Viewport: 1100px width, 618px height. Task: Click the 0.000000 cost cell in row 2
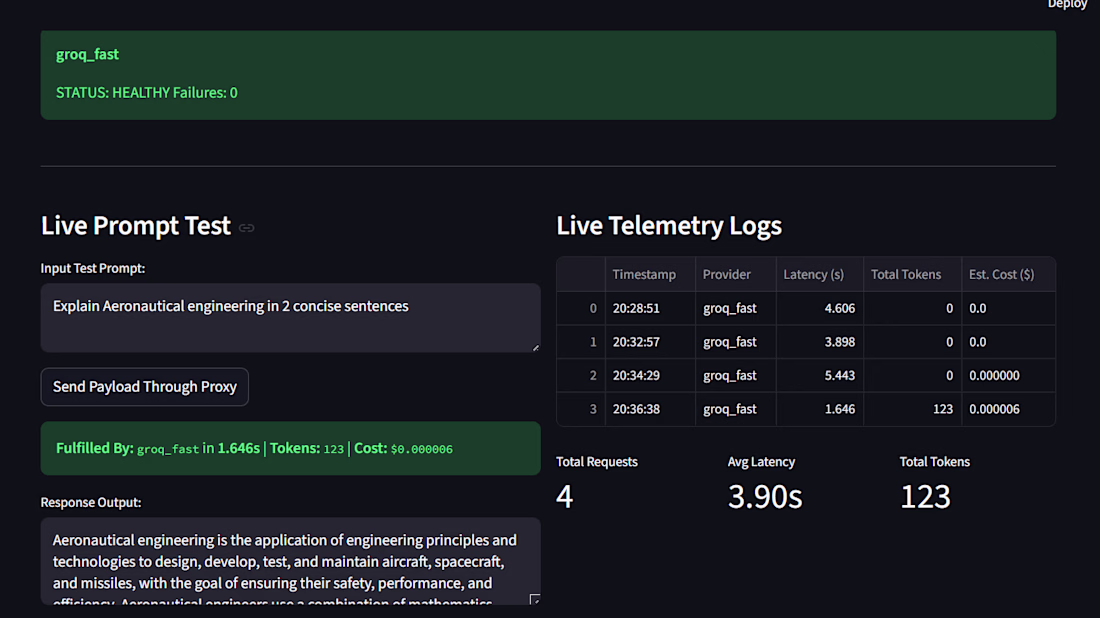[1008, 375]
